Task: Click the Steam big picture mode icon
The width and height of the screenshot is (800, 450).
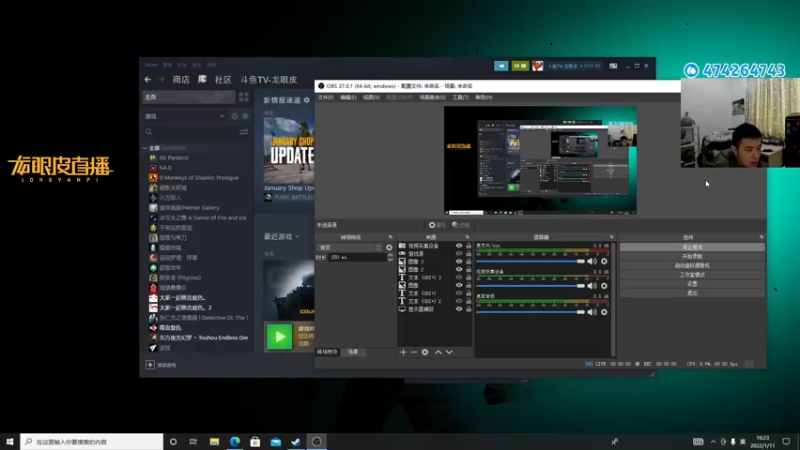Action: [613, 66]
